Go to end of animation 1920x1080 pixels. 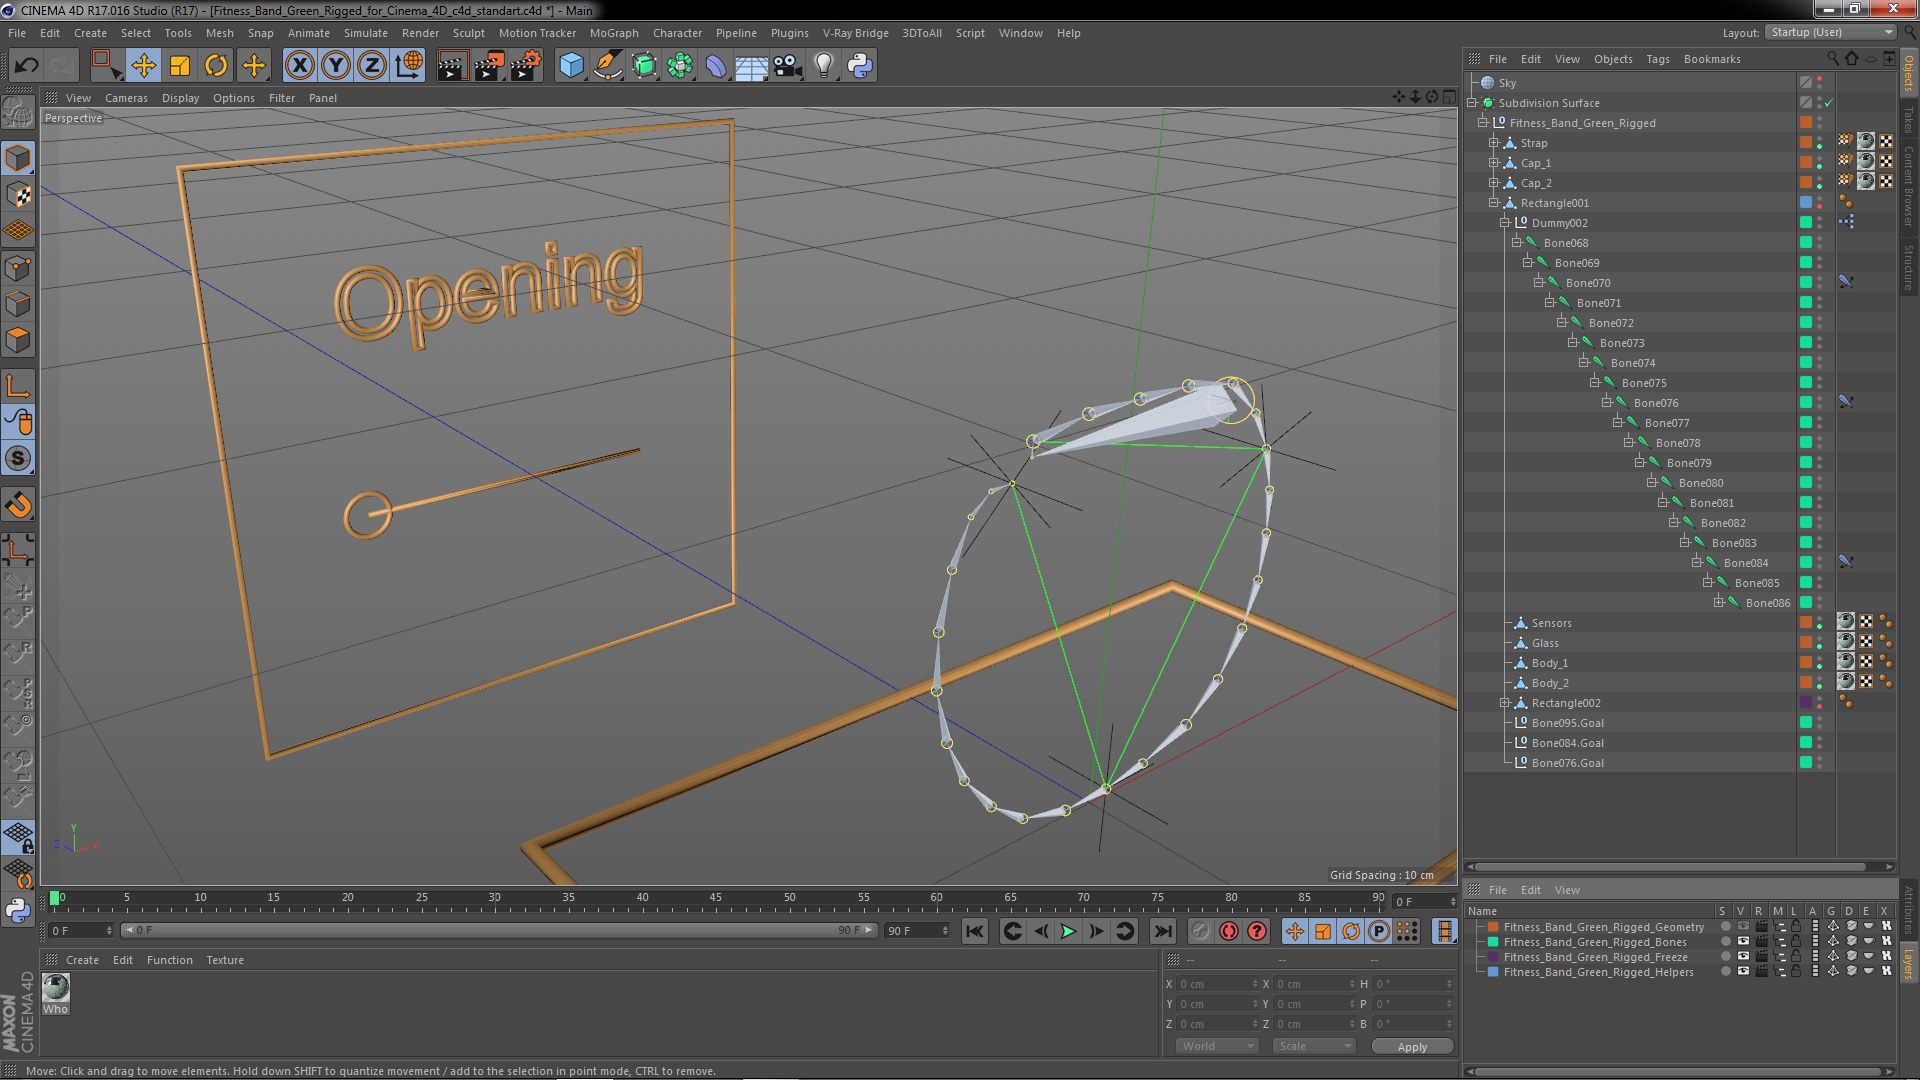tap(1162, 931)
